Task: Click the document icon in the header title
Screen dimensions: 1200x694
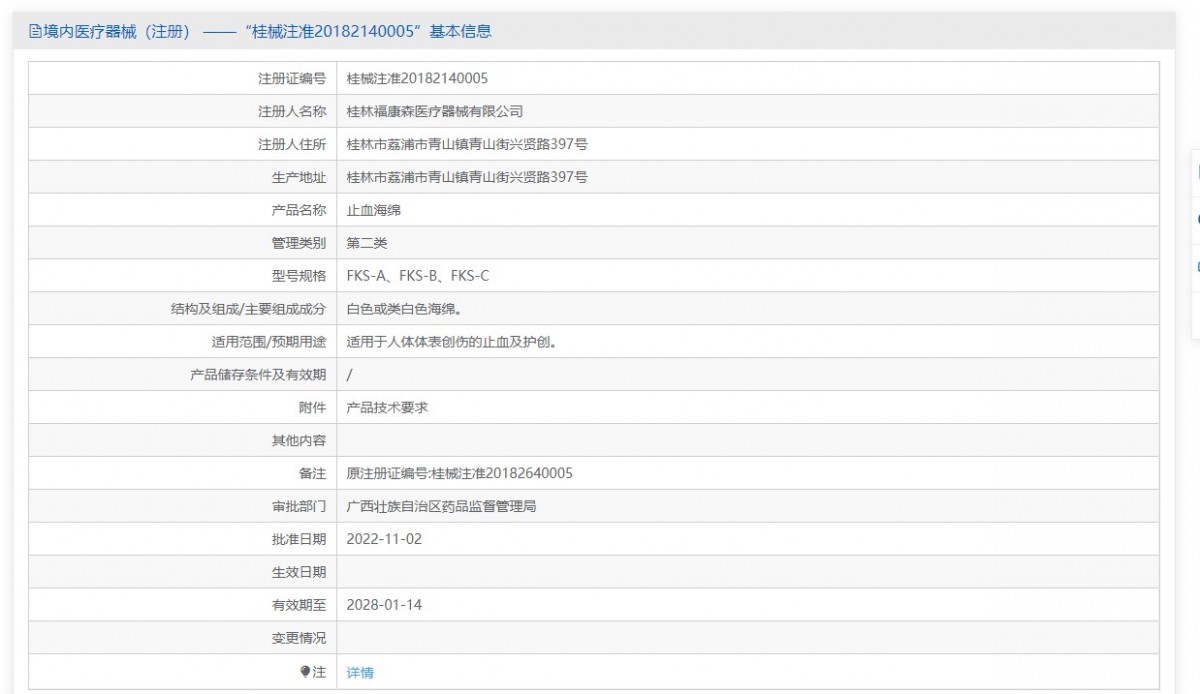Action: click(x=35, y=32)
